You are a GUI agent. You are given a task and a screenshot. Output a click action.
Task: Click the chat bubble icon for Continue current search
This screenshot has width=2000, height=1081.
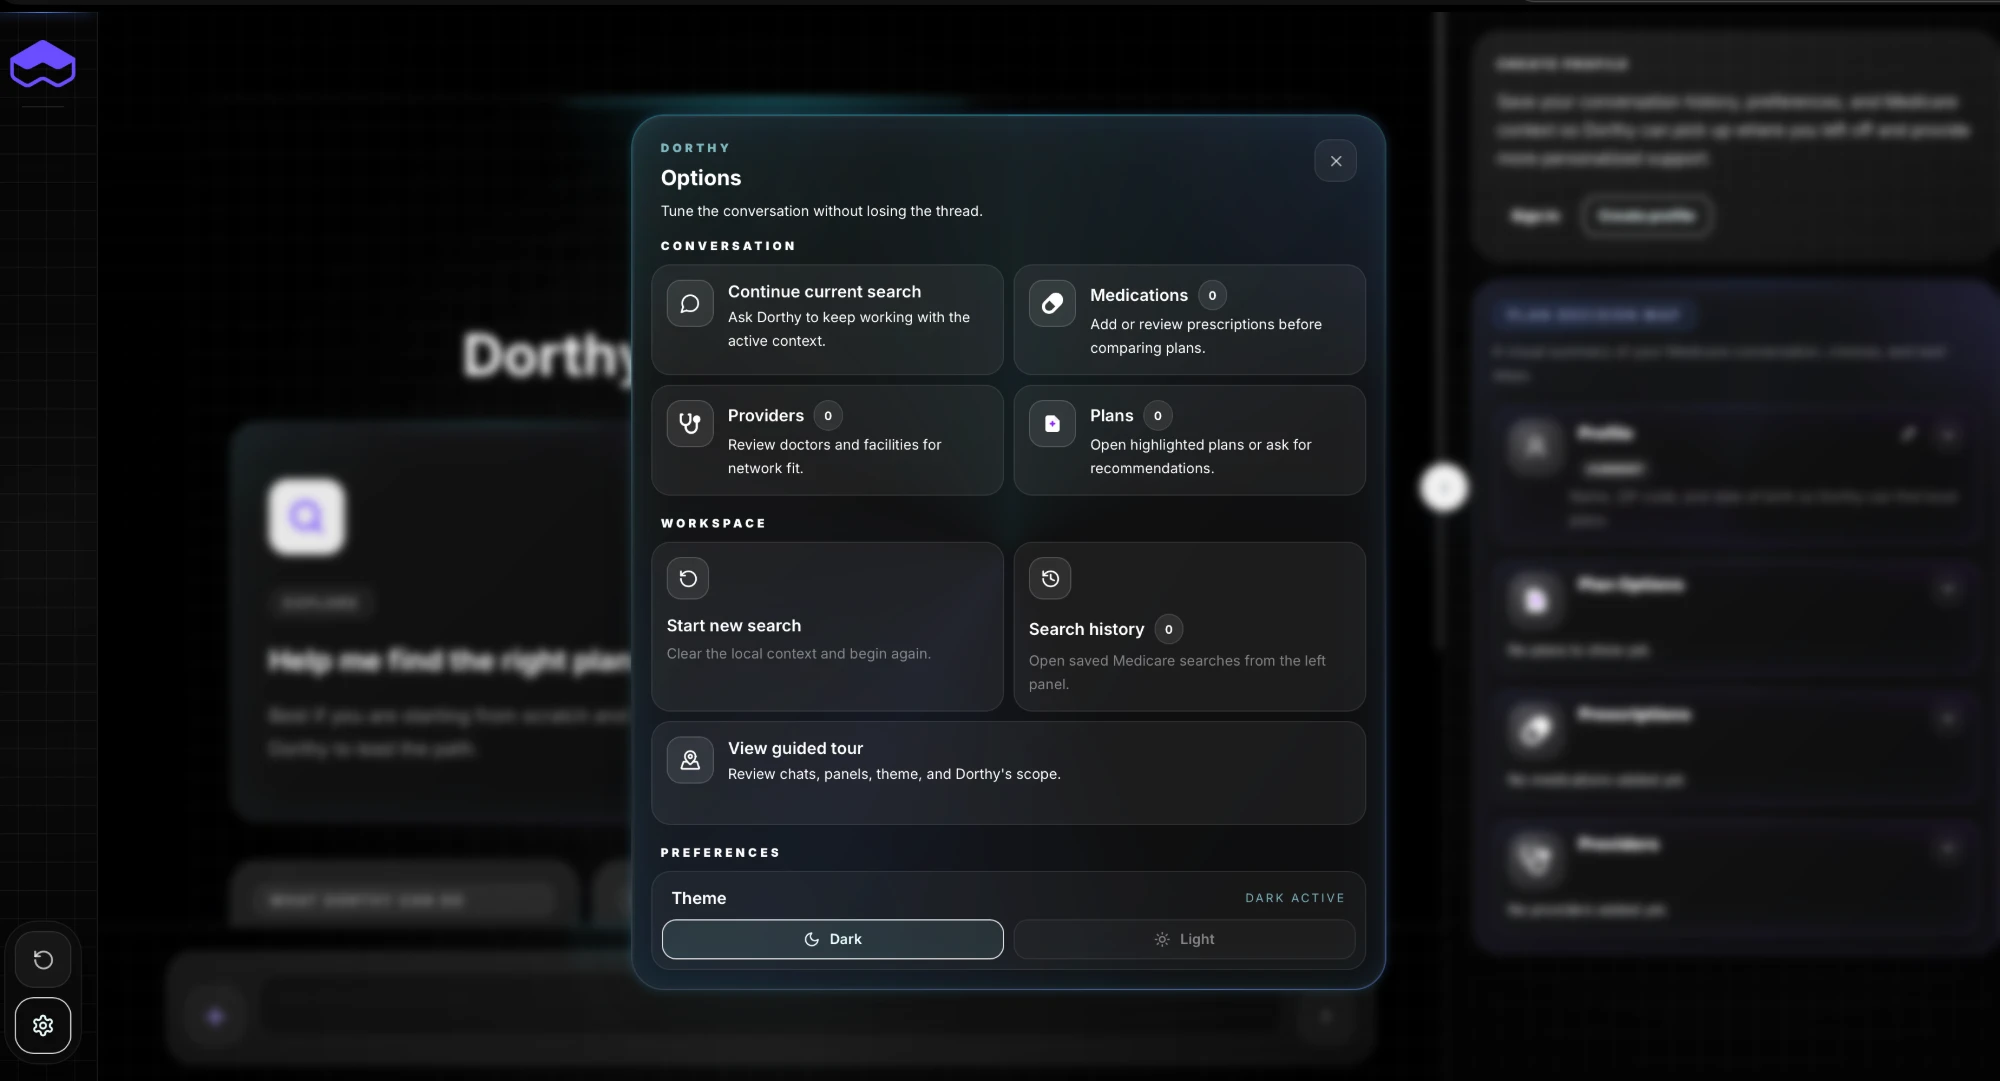click(x=690, y=304)
